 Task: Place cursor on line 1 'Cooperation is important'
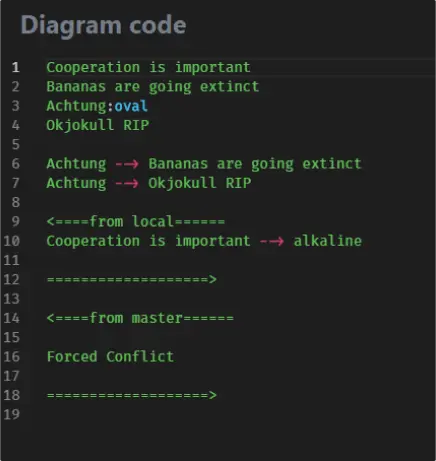pos(148,67)
